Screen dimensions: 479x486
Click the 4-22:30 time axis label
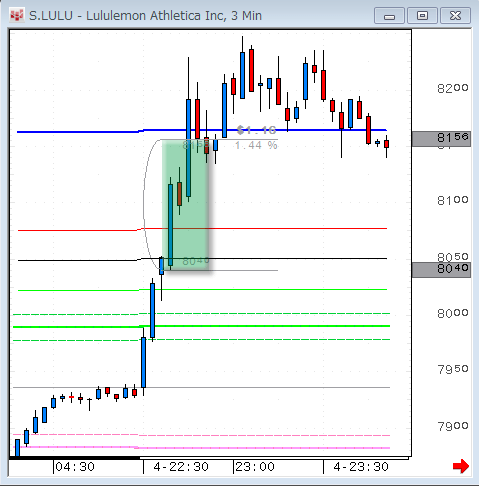(x=181, y=467)
